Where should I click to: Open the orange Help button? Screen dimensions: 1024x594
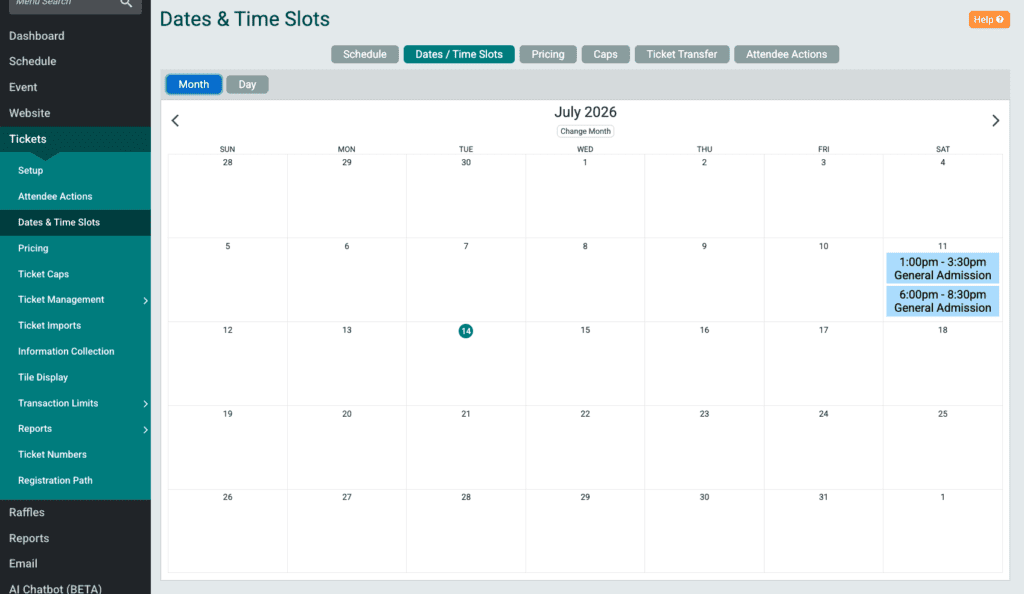[989, 20]
